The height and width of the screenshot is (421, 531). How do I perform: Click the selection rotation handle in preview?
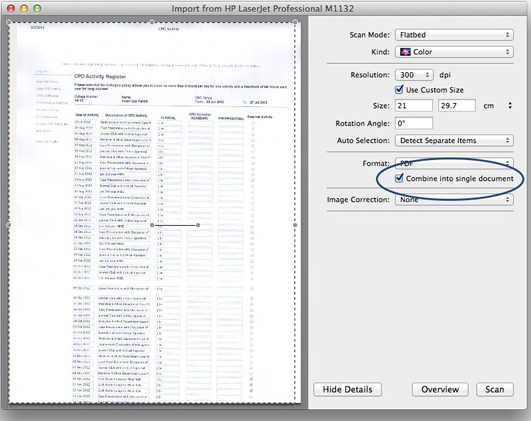coord(198,225)
